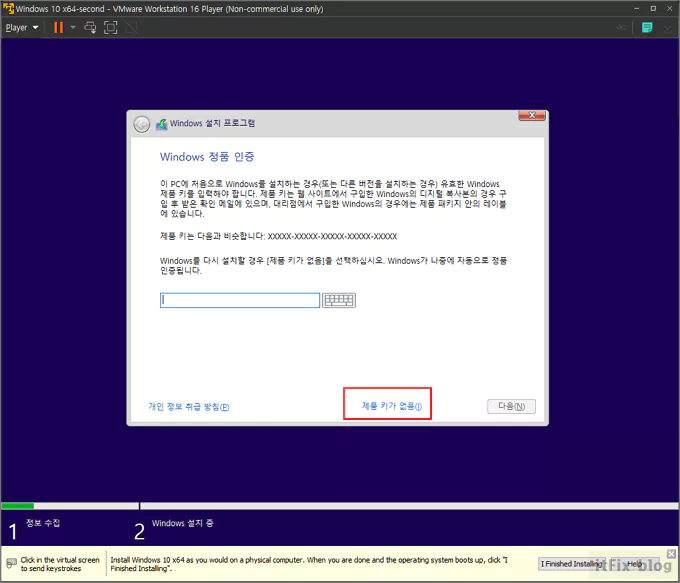
Task: Toggle the Unity mode icon
Action: [x=131, y=28]
